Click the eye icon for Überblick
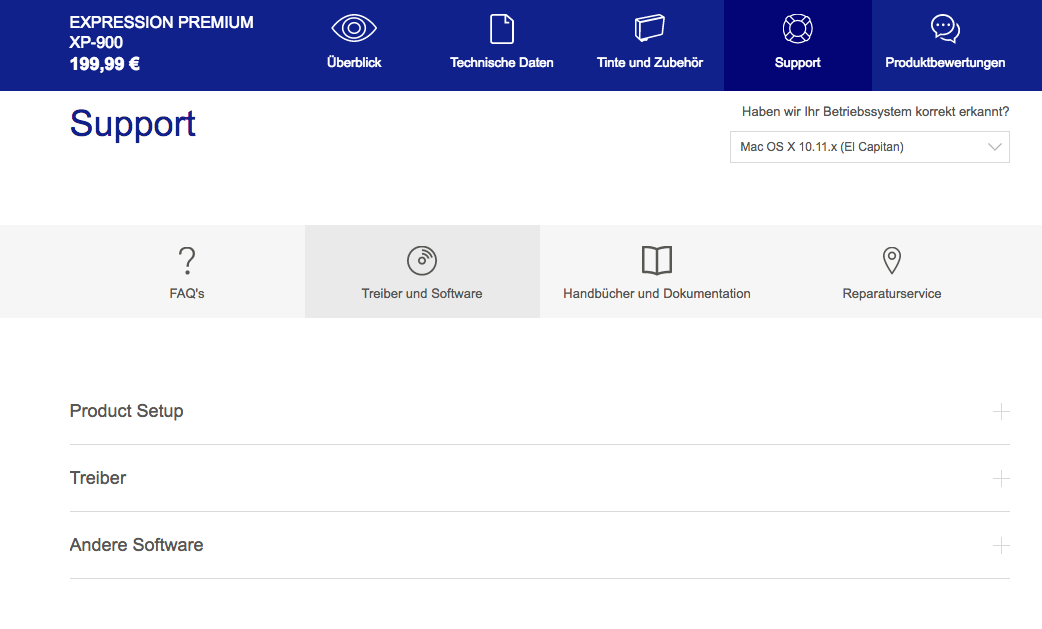 pyautogui.click(x=354, y=29)
